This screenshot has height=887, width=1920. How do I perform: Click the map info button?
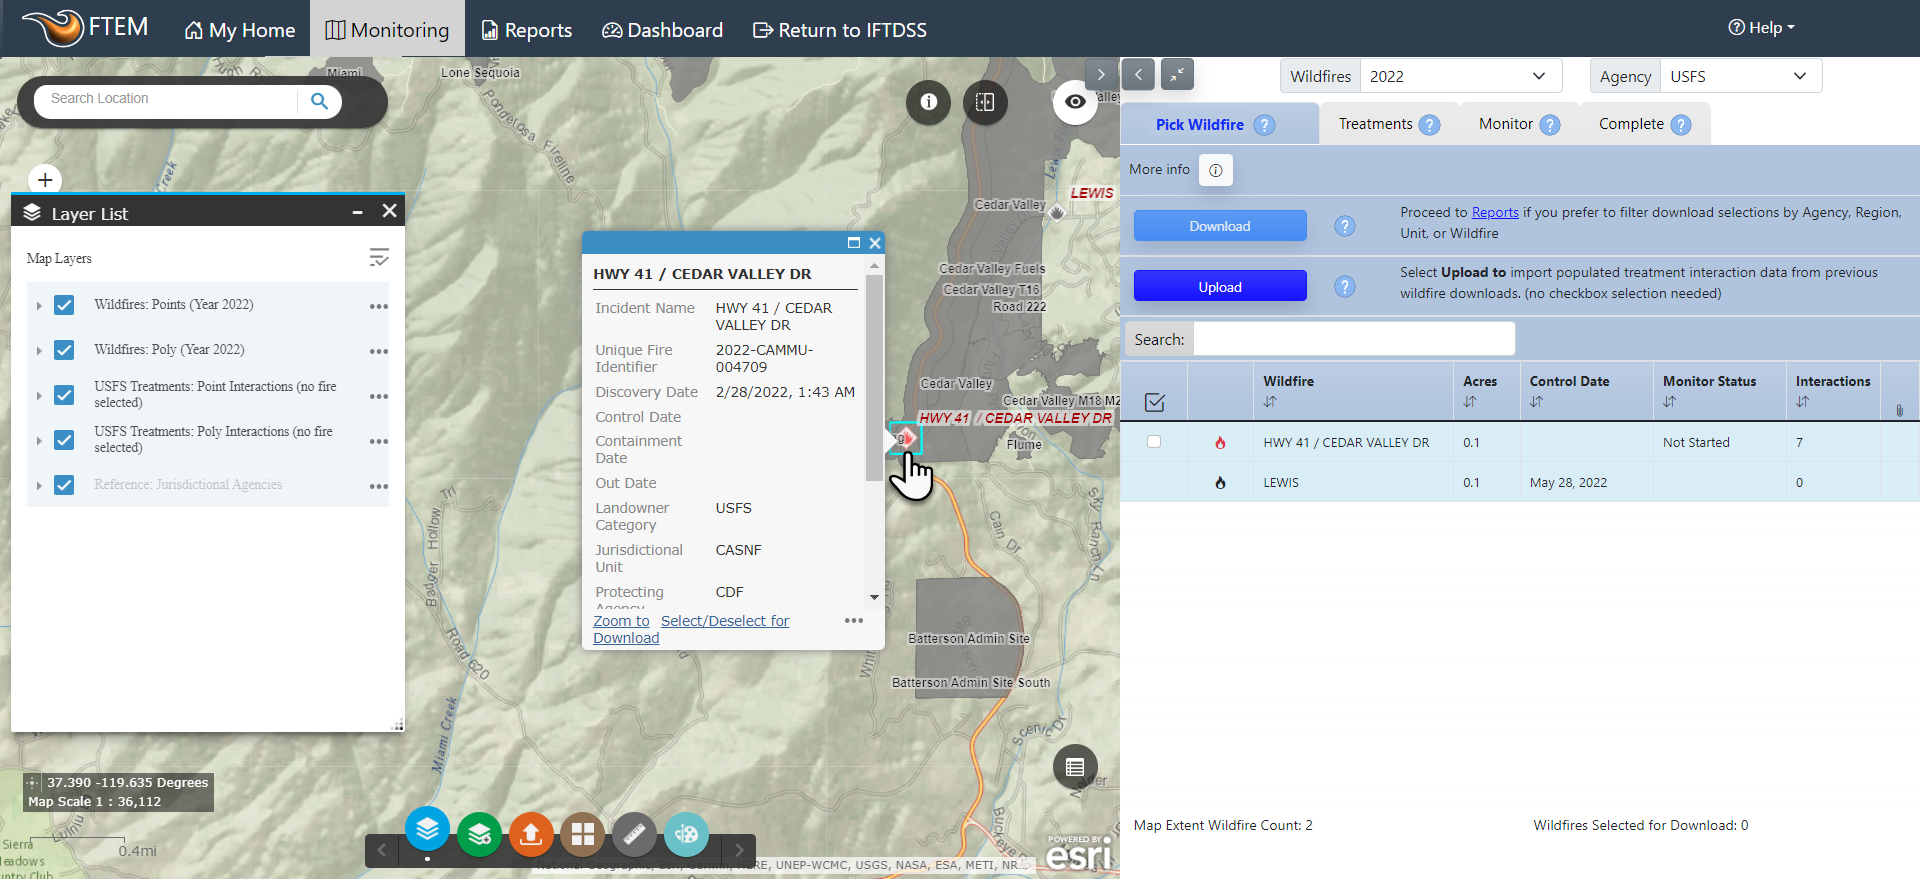[x=928, y=102]
